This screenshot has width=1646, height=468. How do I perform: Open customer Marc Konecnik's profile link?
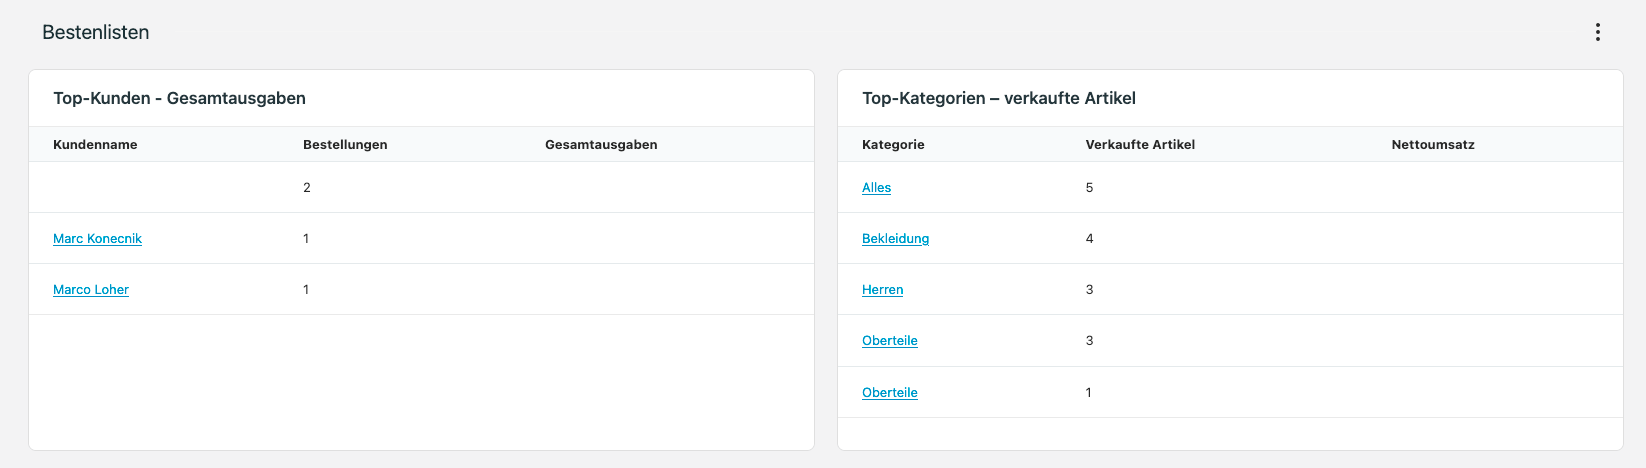coord(97,239)
